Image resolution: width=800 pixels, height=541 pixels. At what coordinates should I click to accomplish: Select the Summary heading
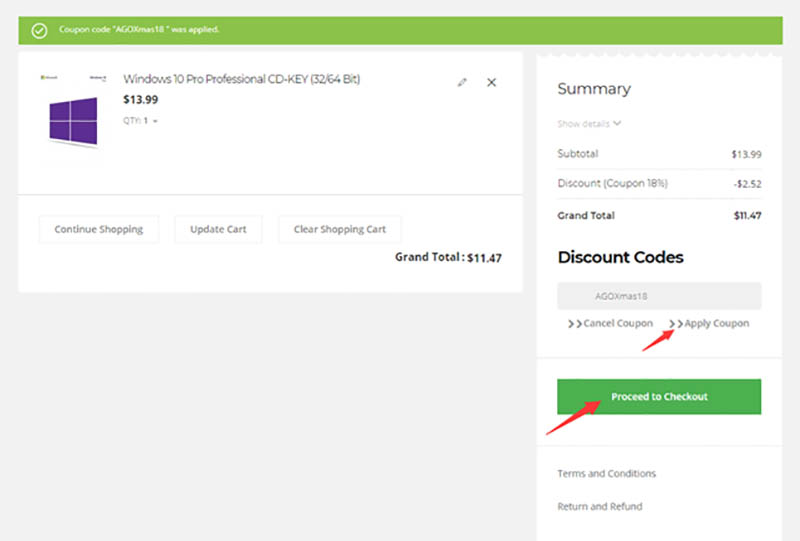pos(594,89)
